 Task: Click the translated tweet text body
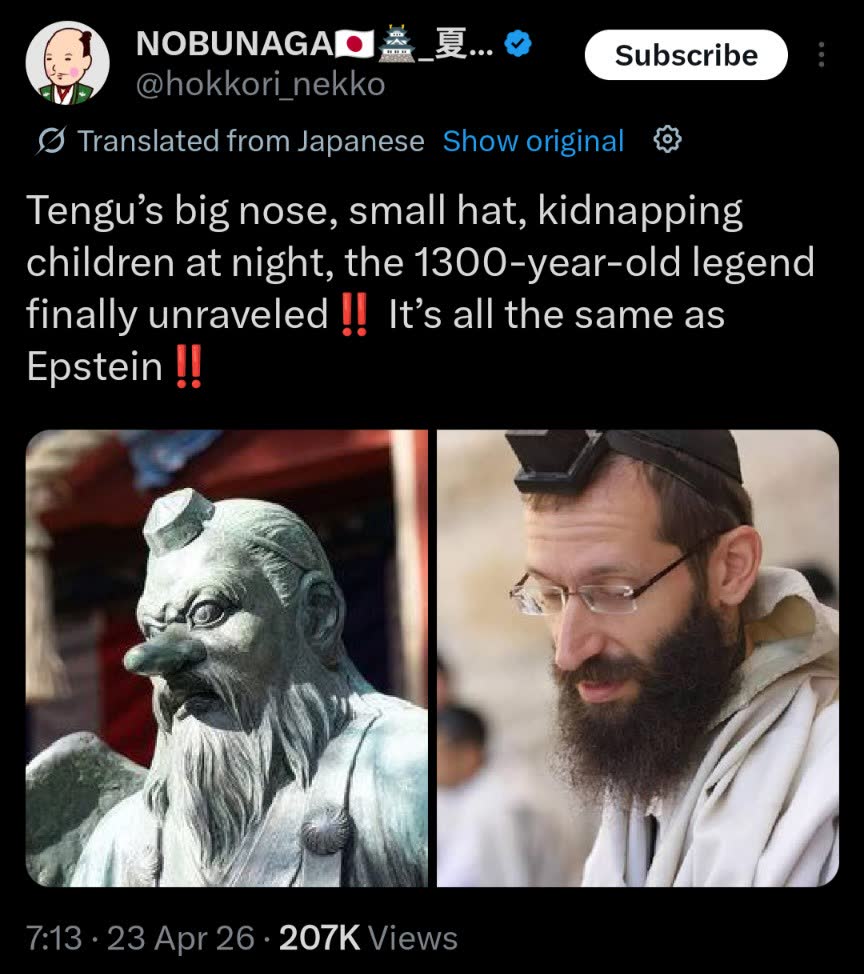pyautogui.click(x=421, y=289)
